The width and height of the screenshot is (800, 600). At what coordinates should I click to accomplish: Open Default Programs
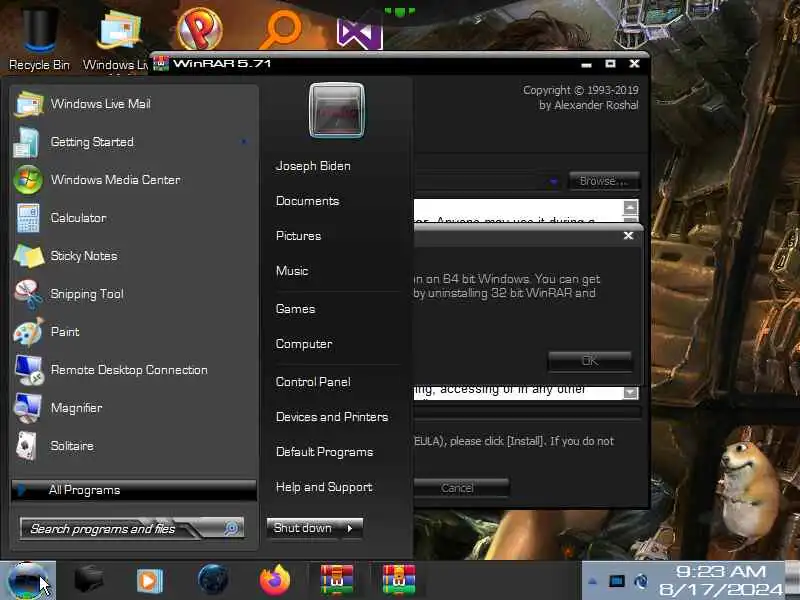pos(324,452)
